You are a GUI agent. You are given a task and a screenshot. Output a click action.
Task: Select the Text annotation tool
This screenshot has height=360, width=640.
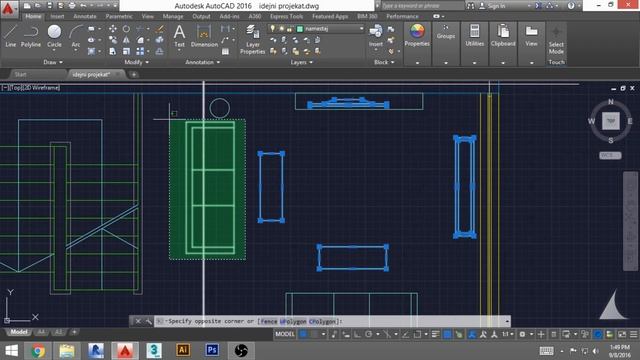pyautogui.click(x=179, y=36)
